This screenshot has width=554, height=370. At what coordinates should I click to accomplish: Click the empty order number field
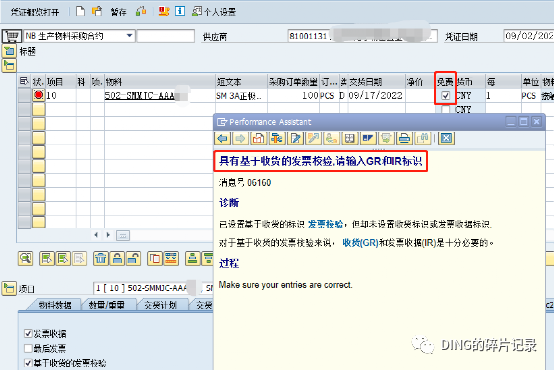165,36
